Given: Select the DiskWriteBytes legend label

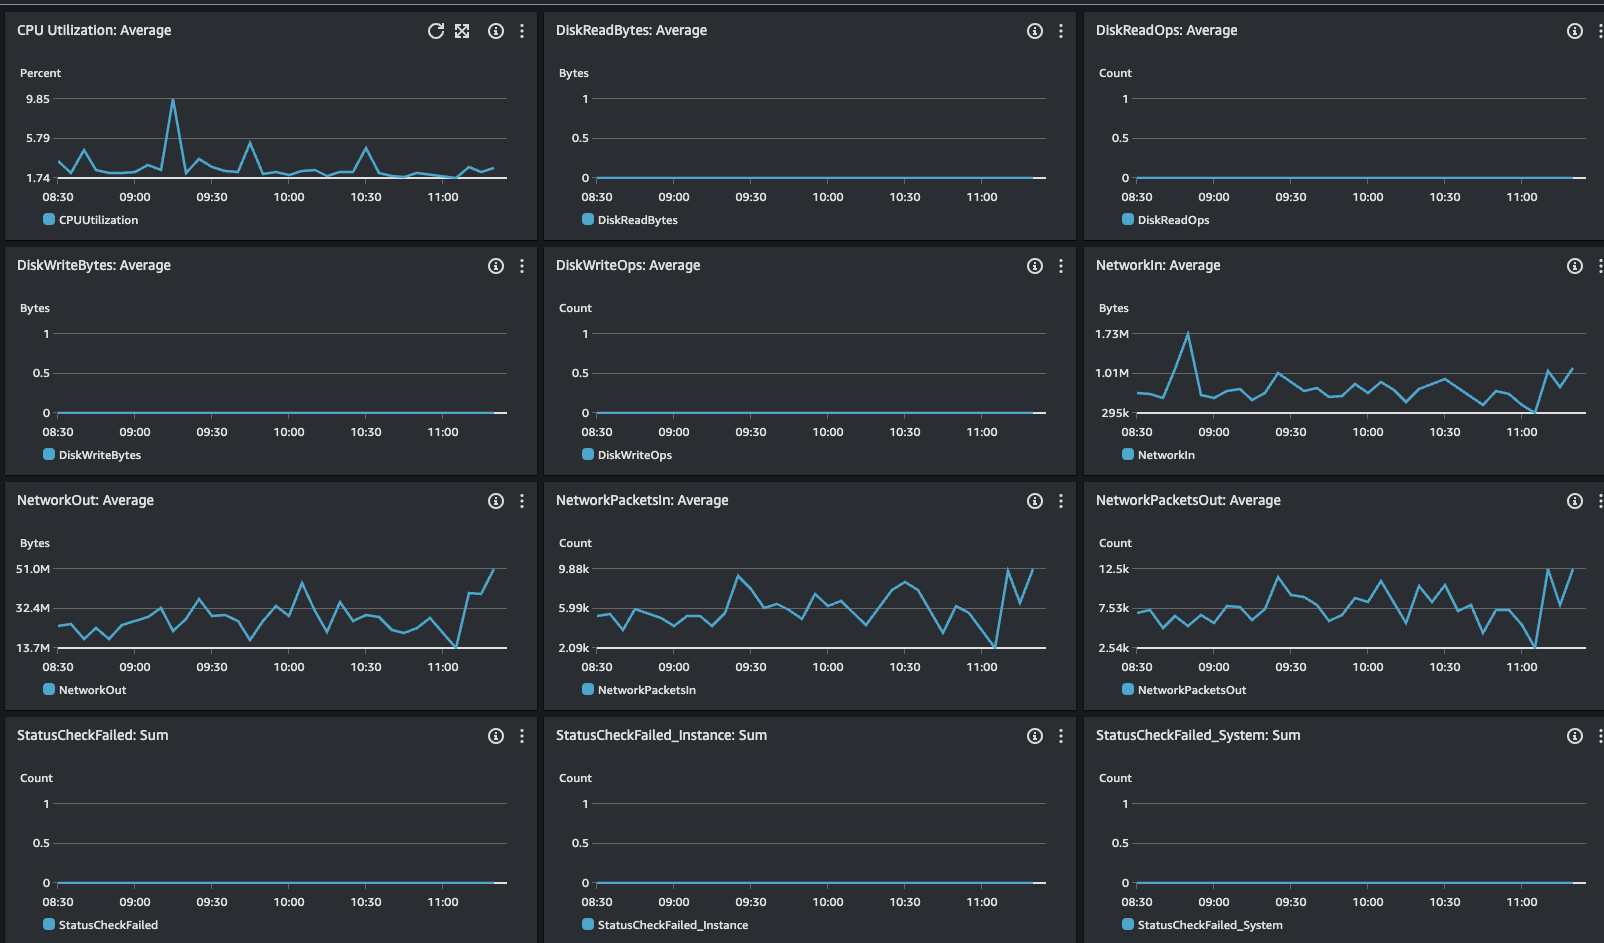Looking at the screenshot, I should coord(100,455).
